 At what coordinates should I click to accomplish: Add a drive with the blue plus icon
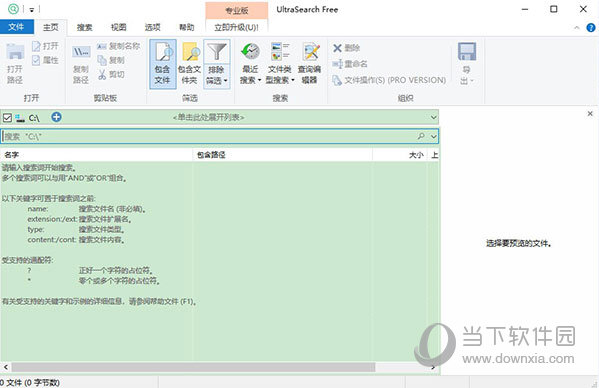[x=56, y=117]
